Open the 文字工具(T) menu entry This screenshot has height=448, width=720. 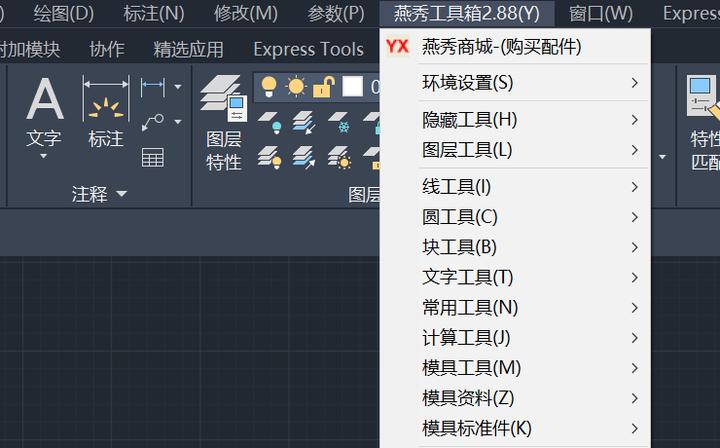(515, 277)
